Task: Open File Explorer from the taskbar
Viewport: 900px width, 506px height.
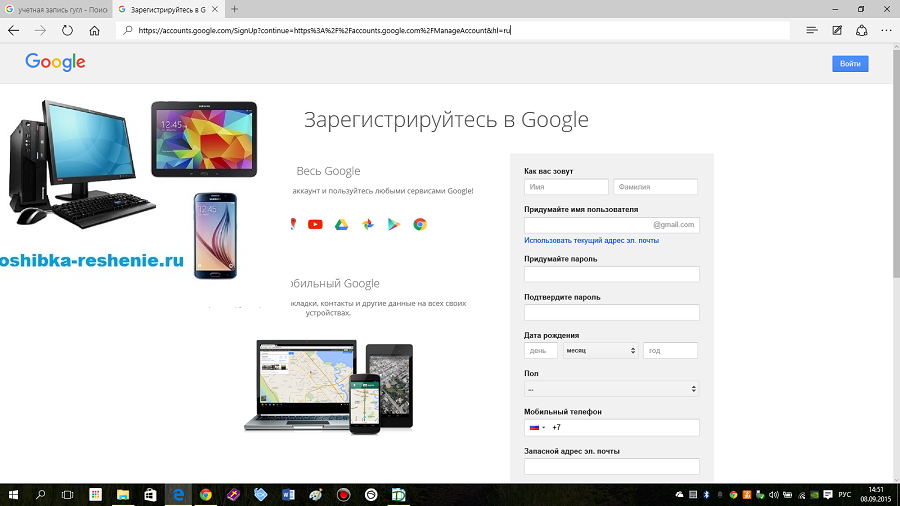Action: pos(123,495)
